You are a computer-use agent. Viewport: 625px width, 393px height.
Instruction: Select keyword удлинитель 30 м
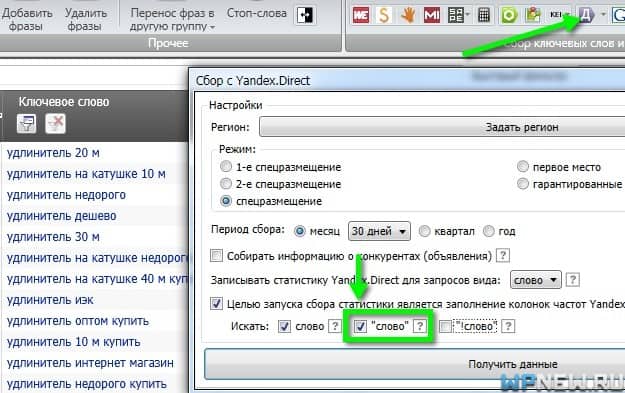tap(53, 237)
